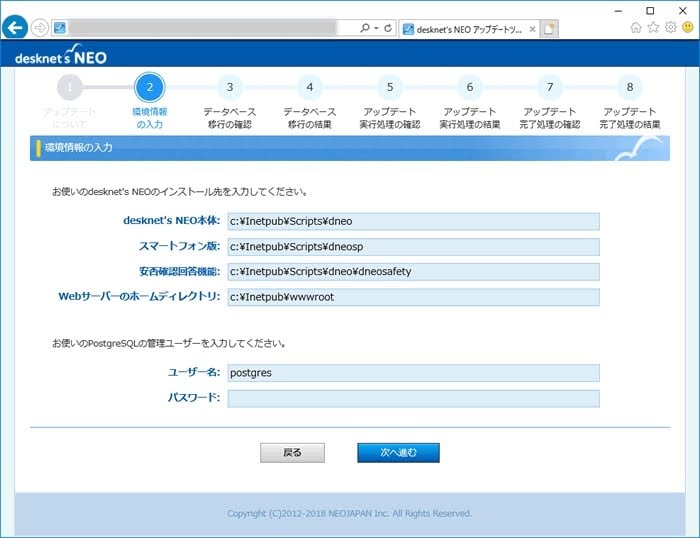
Task: Click the 環境情報の入力 section header text
Action: point(79,148)
